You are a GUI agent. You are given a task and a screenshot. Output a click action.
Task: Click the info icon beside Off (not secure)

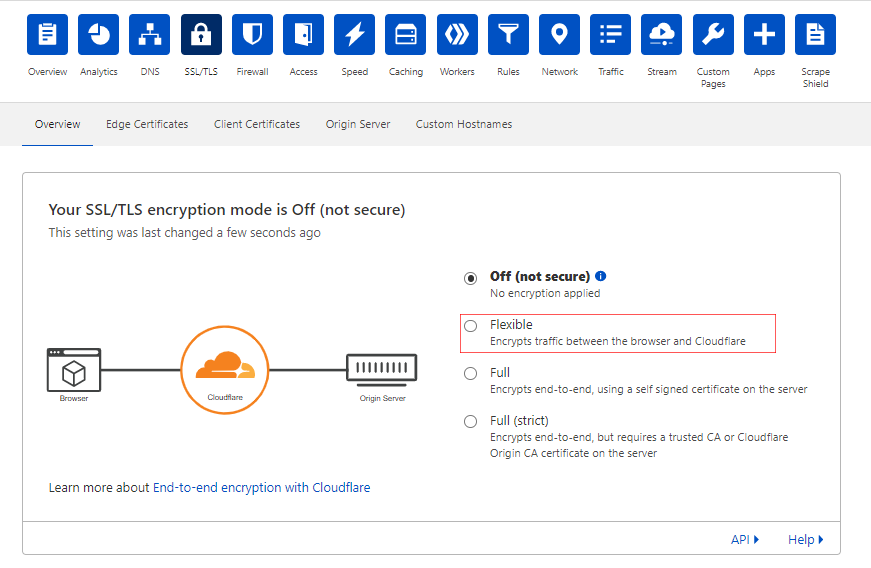click(x=601, y=276)
